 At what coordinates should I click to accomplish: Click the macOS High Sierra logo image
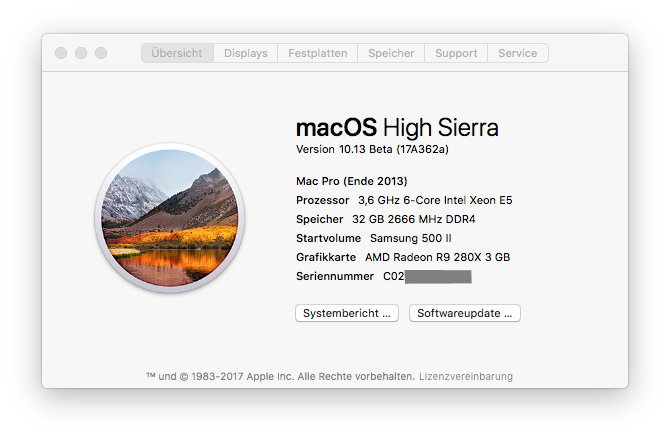(x=168, y=217)
